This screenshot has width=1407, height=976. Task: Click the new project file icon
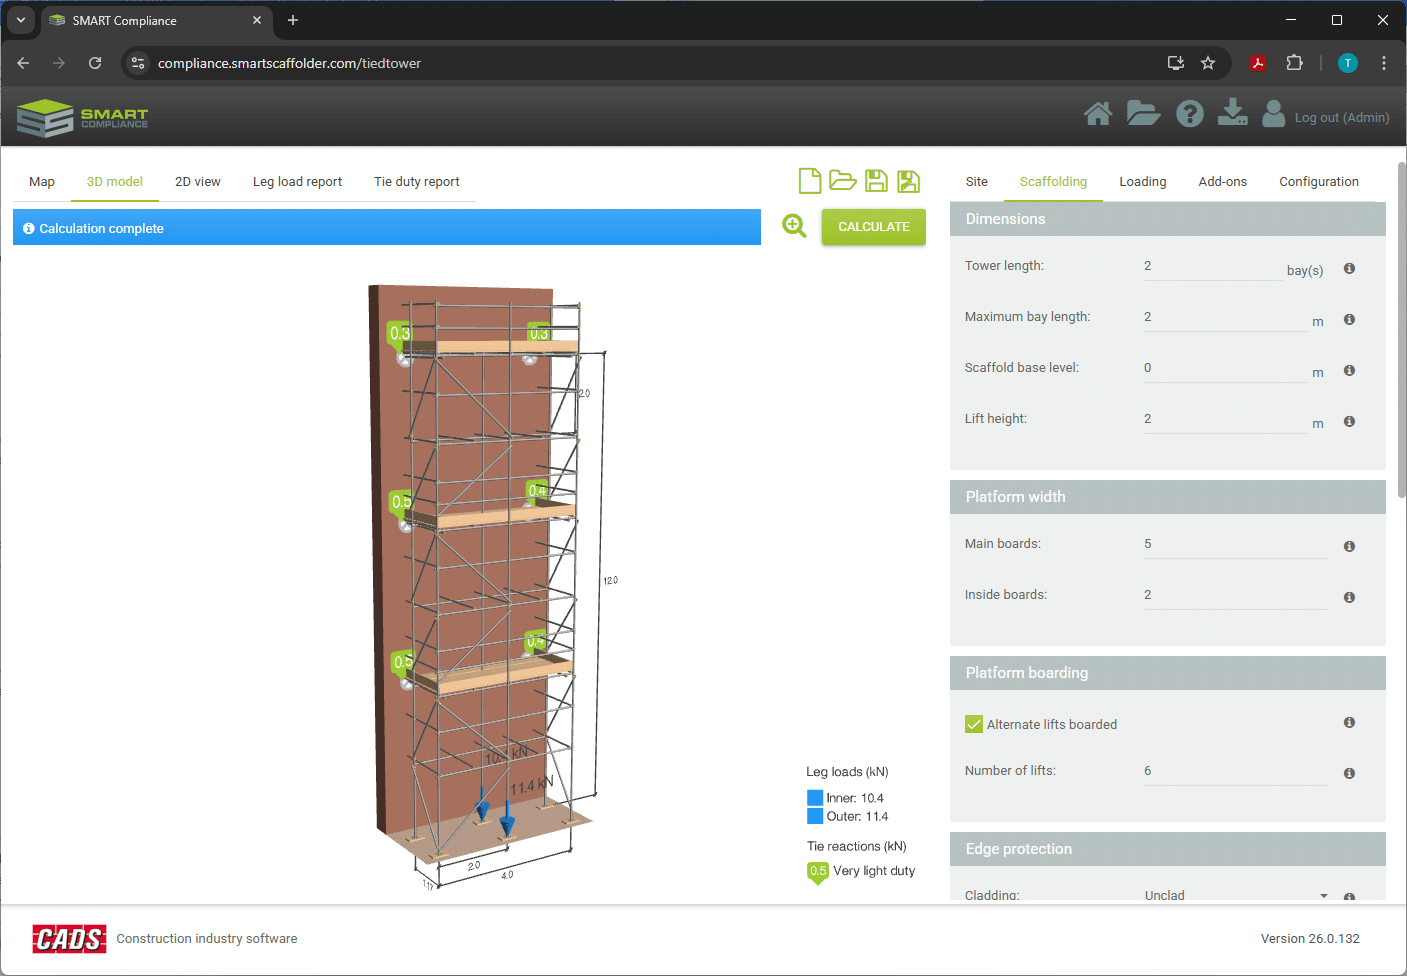[x=810, y=181]
